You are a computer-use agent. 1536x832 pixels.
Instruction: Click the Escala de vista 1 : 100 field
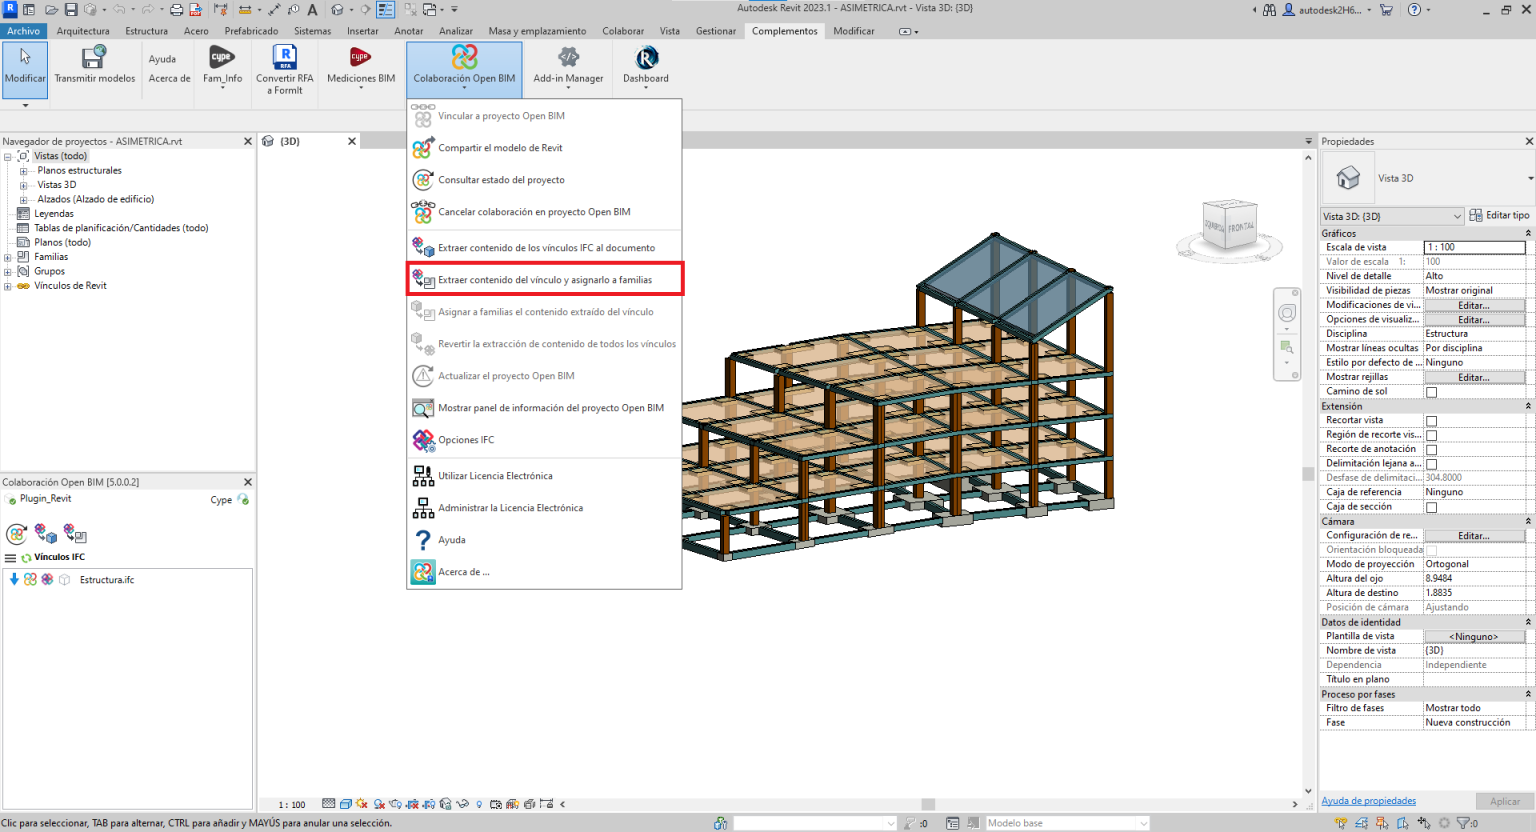tap(1474, 247)
